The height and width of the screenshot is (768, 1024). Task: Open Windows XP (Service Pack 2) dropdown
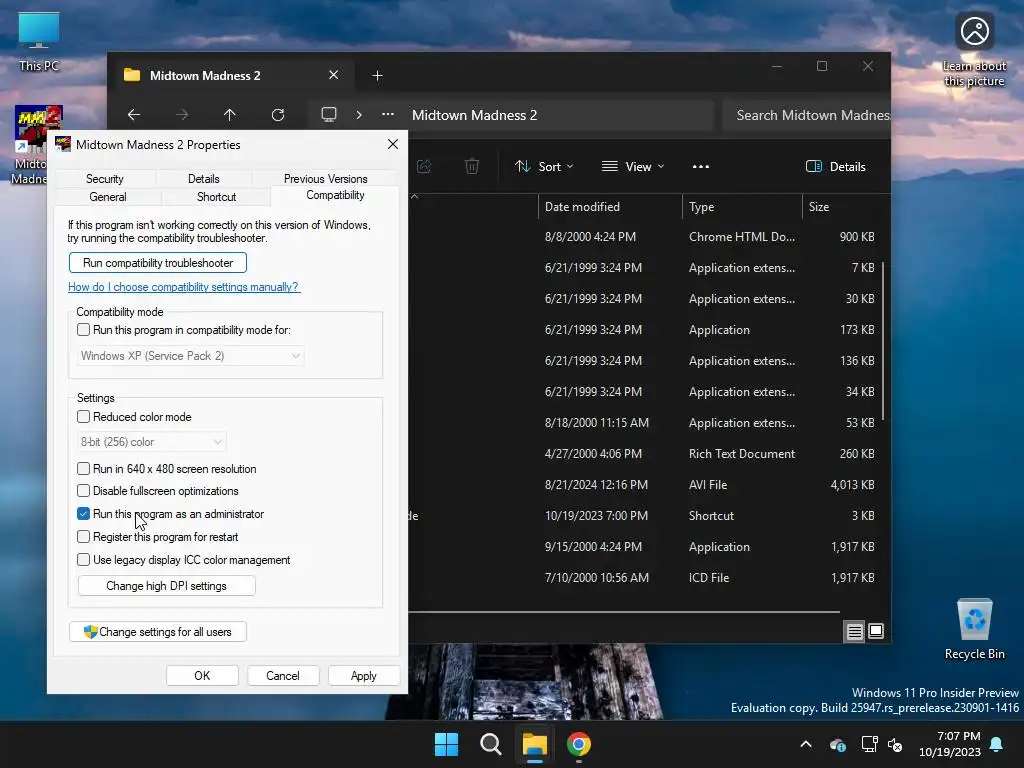pos(190,356)
